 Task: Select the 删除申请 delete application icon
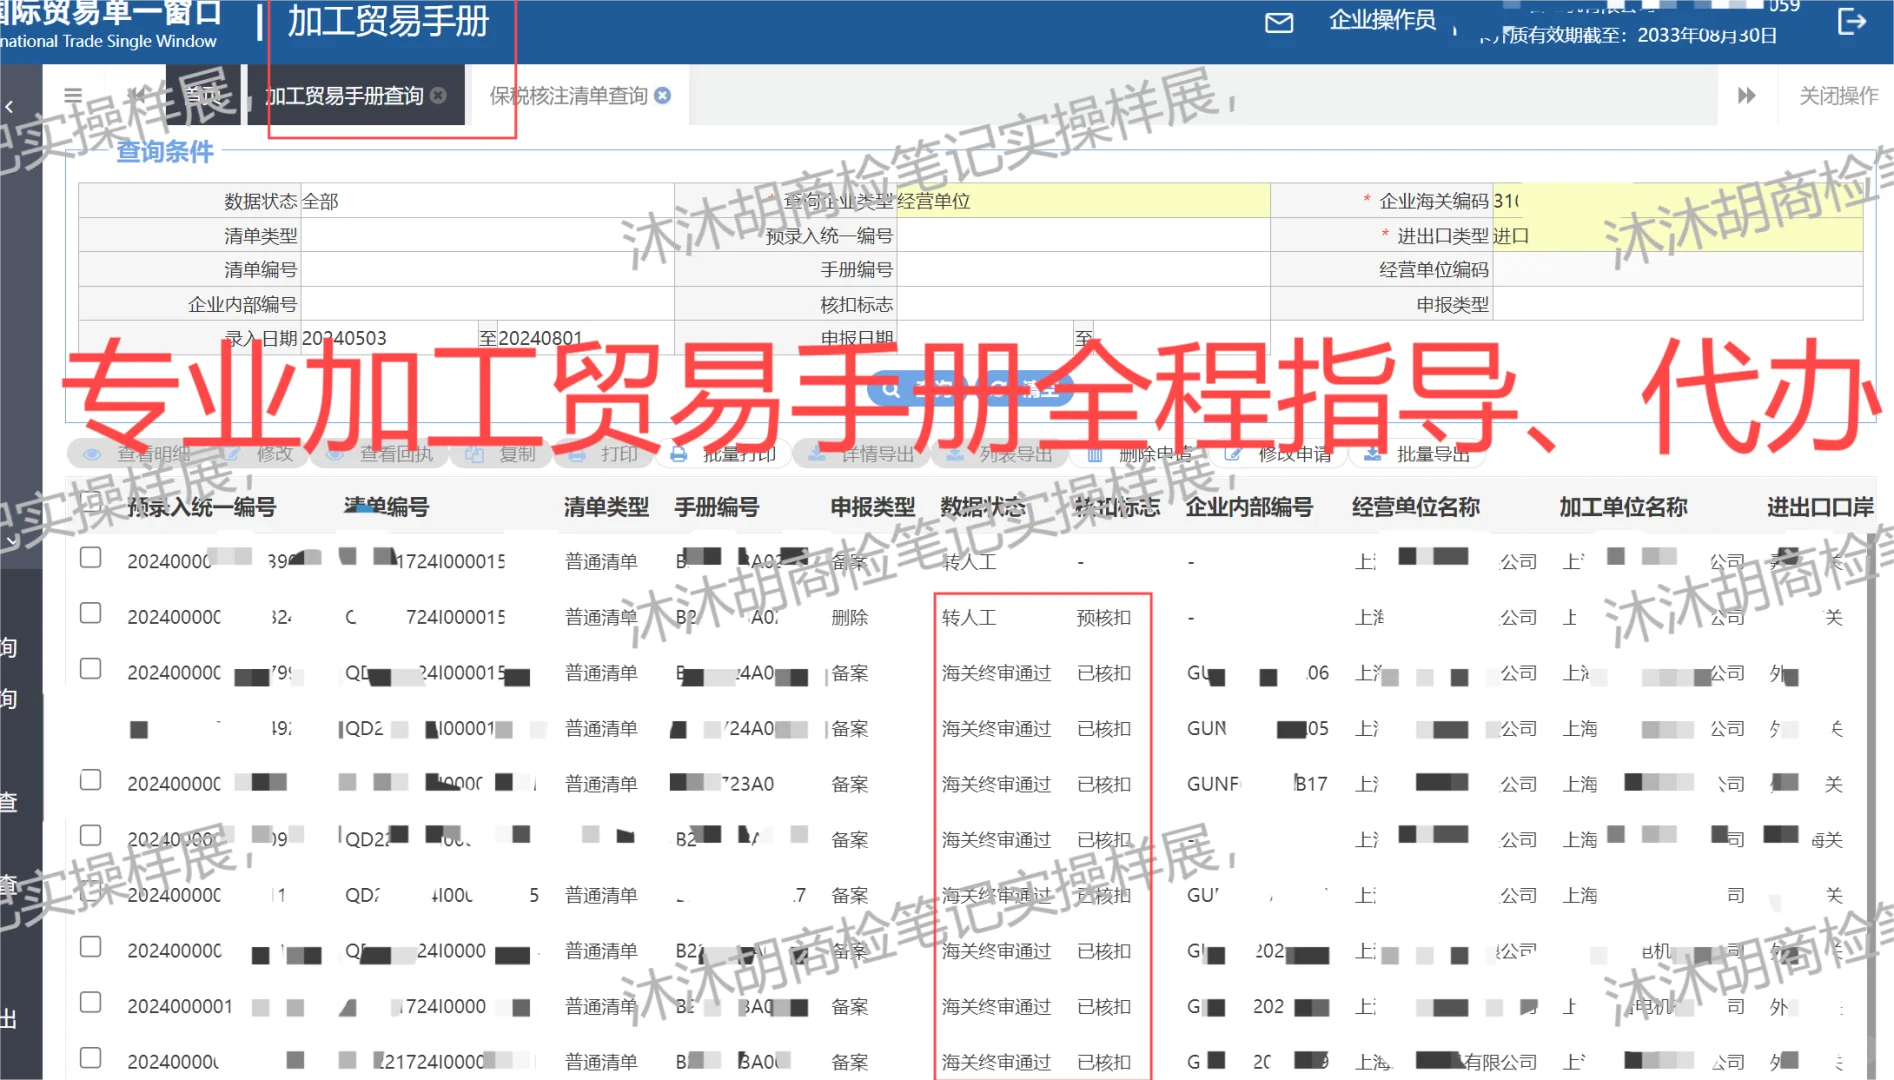click(x=1094, y=453)
